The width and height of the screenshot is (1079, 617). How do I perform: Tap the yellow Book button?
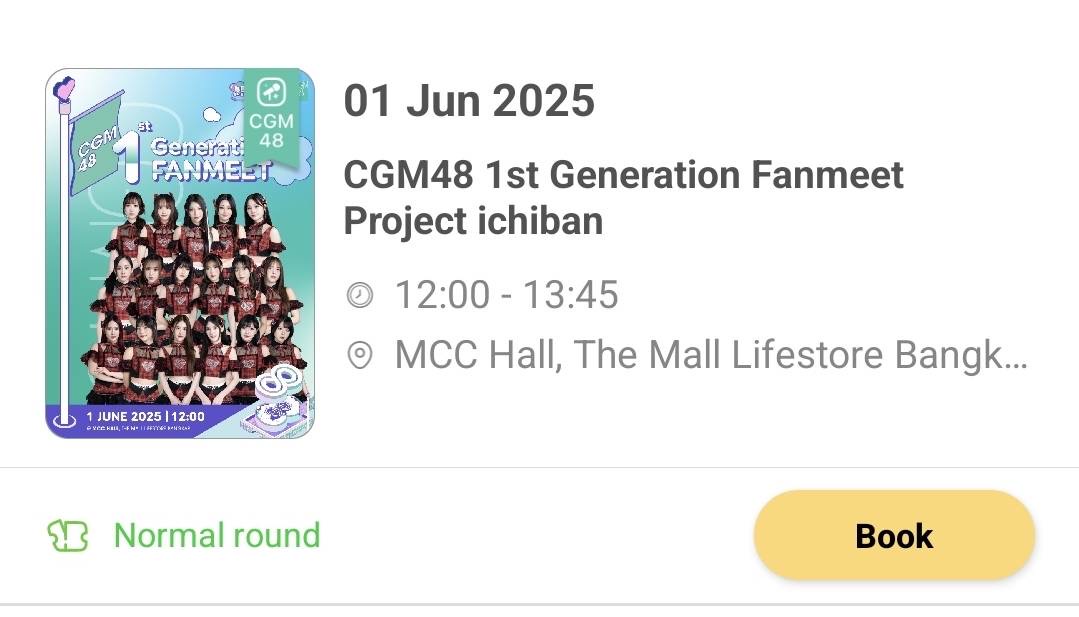894,534
